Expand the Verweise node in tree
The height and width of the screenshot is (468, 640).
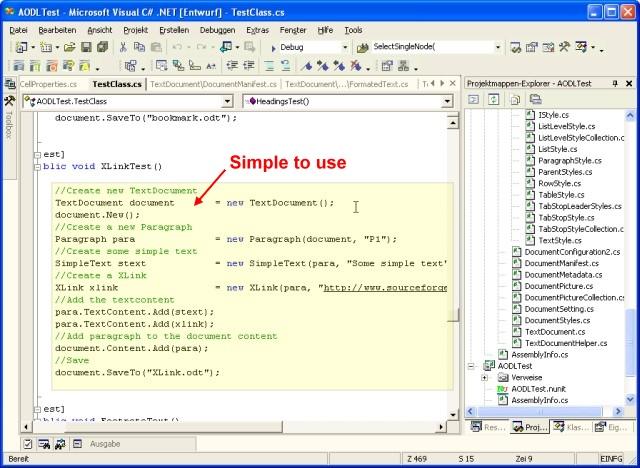(484, 379)
